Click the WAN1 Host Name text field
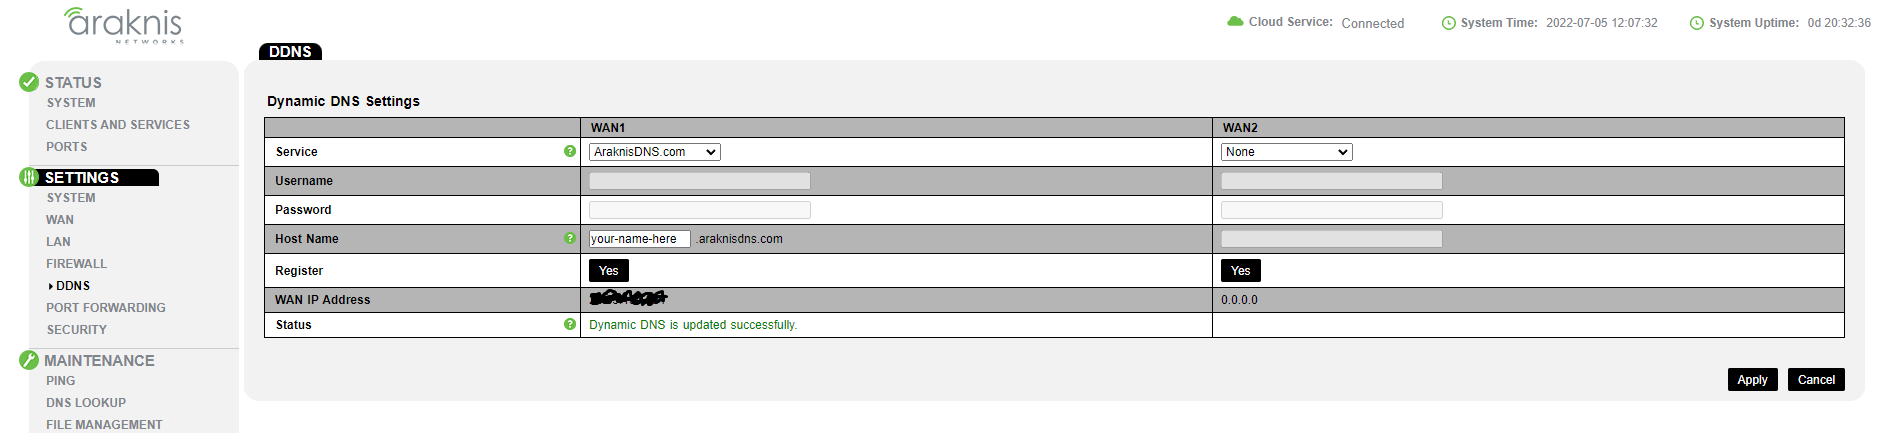 click(640, 239)
